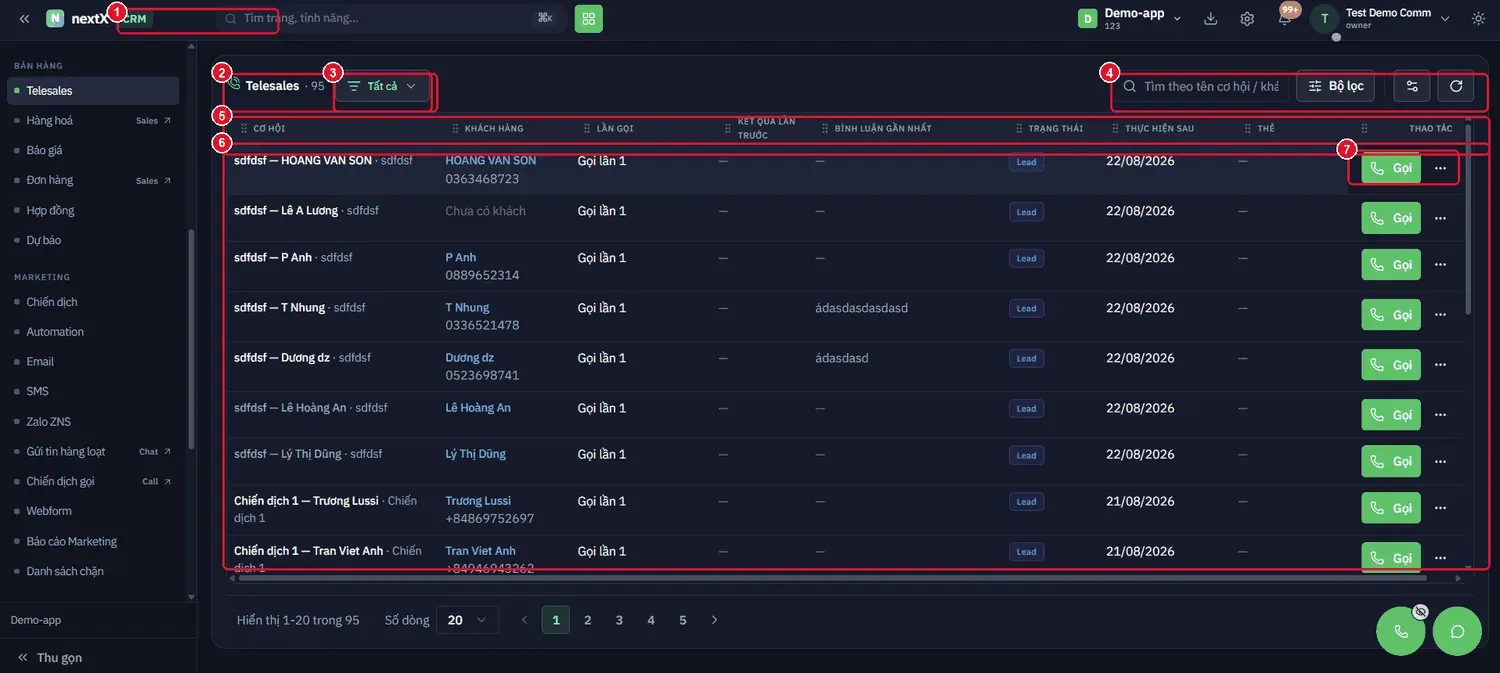Image resolution: width=1500 pixels, height=673 pixels.
Task: Open the Số dòng rows-per-page dropdown
Action: (467, 620)
